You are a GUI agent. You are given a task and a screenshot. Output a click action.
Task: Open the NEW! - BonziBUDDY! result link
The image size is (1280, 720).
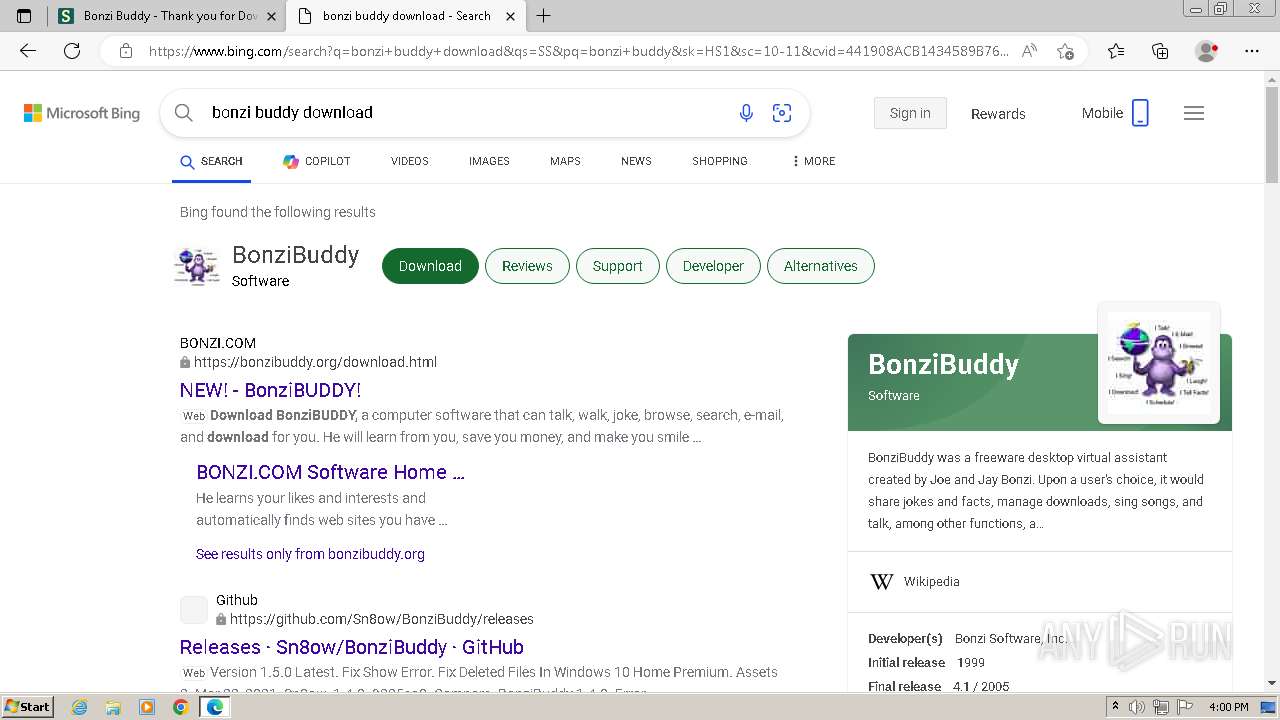[270, 390]
